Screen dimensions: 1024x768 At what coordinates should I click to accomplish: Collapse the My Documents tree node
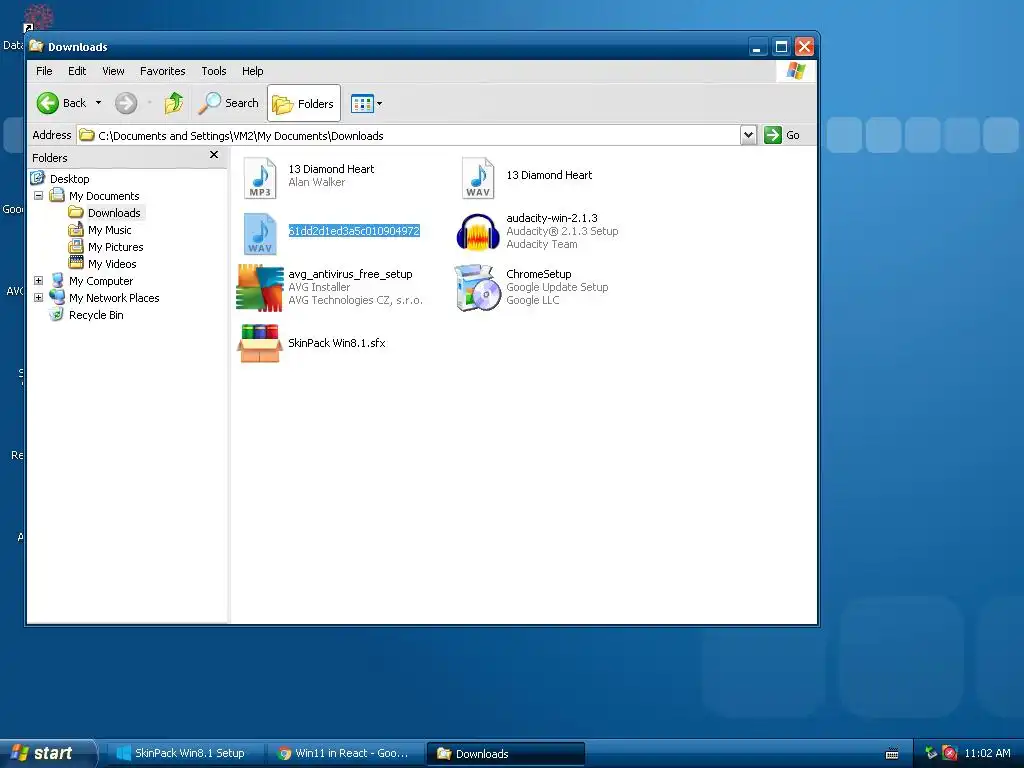point(39,195)
